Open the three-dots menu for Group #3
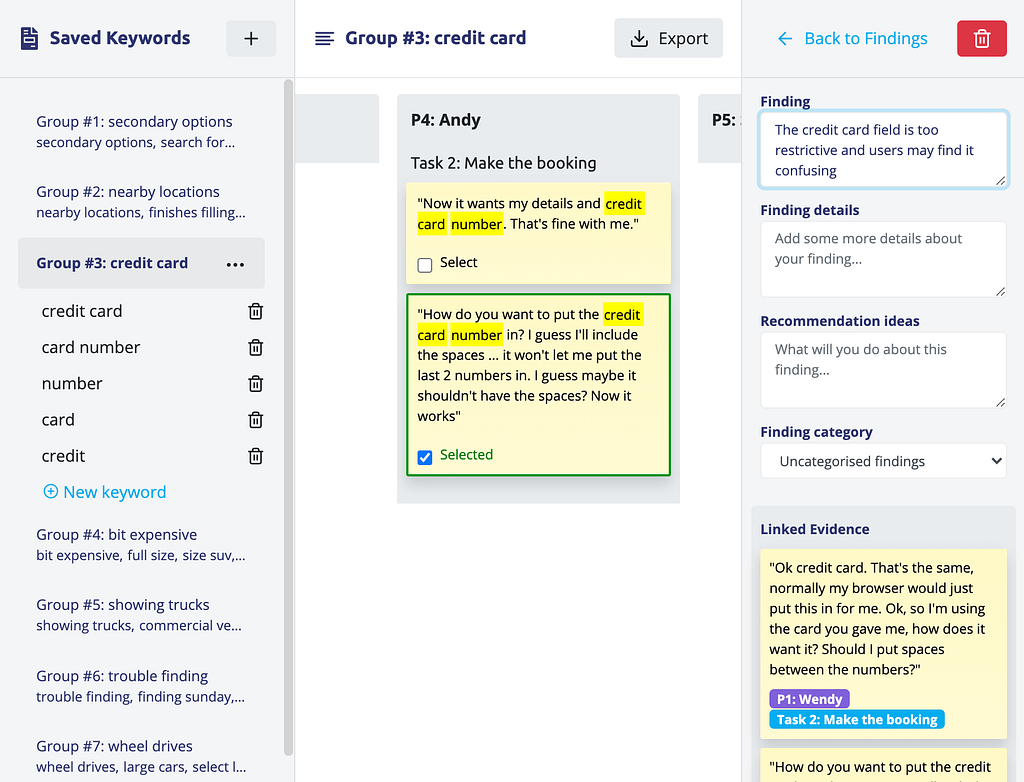Viewport: 1024px width, 782px height. (235, 264)
